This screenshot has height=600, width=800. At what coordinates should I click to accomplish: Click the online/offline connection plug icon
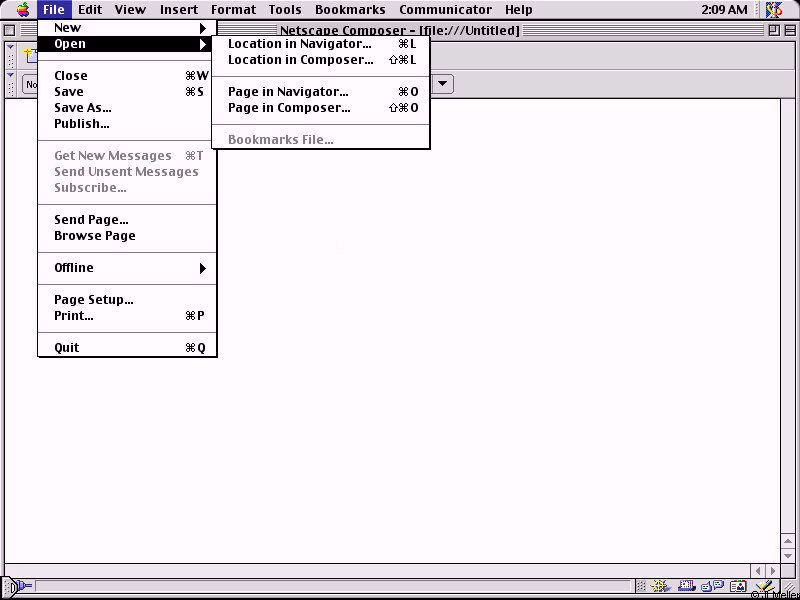click(x=19, y=587)
